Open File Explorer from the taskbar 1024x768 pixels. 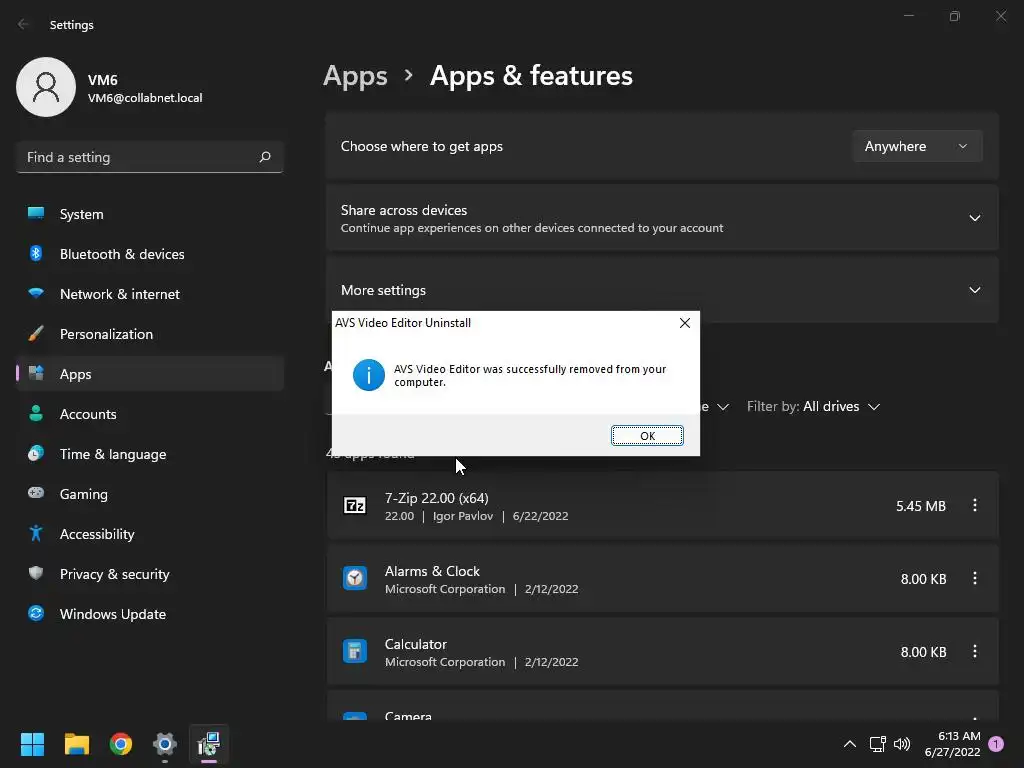click(77, 744)
